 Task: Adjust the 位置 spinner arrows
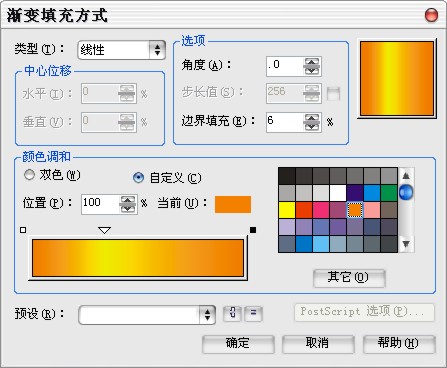(x=128, y=204)
